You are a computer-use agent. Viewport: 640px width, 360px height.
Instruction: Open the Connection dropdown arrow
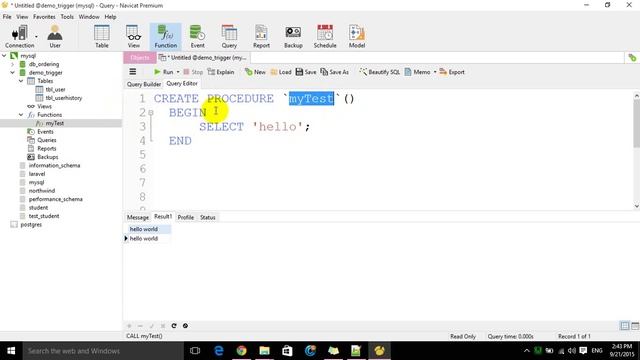(36, 37)
